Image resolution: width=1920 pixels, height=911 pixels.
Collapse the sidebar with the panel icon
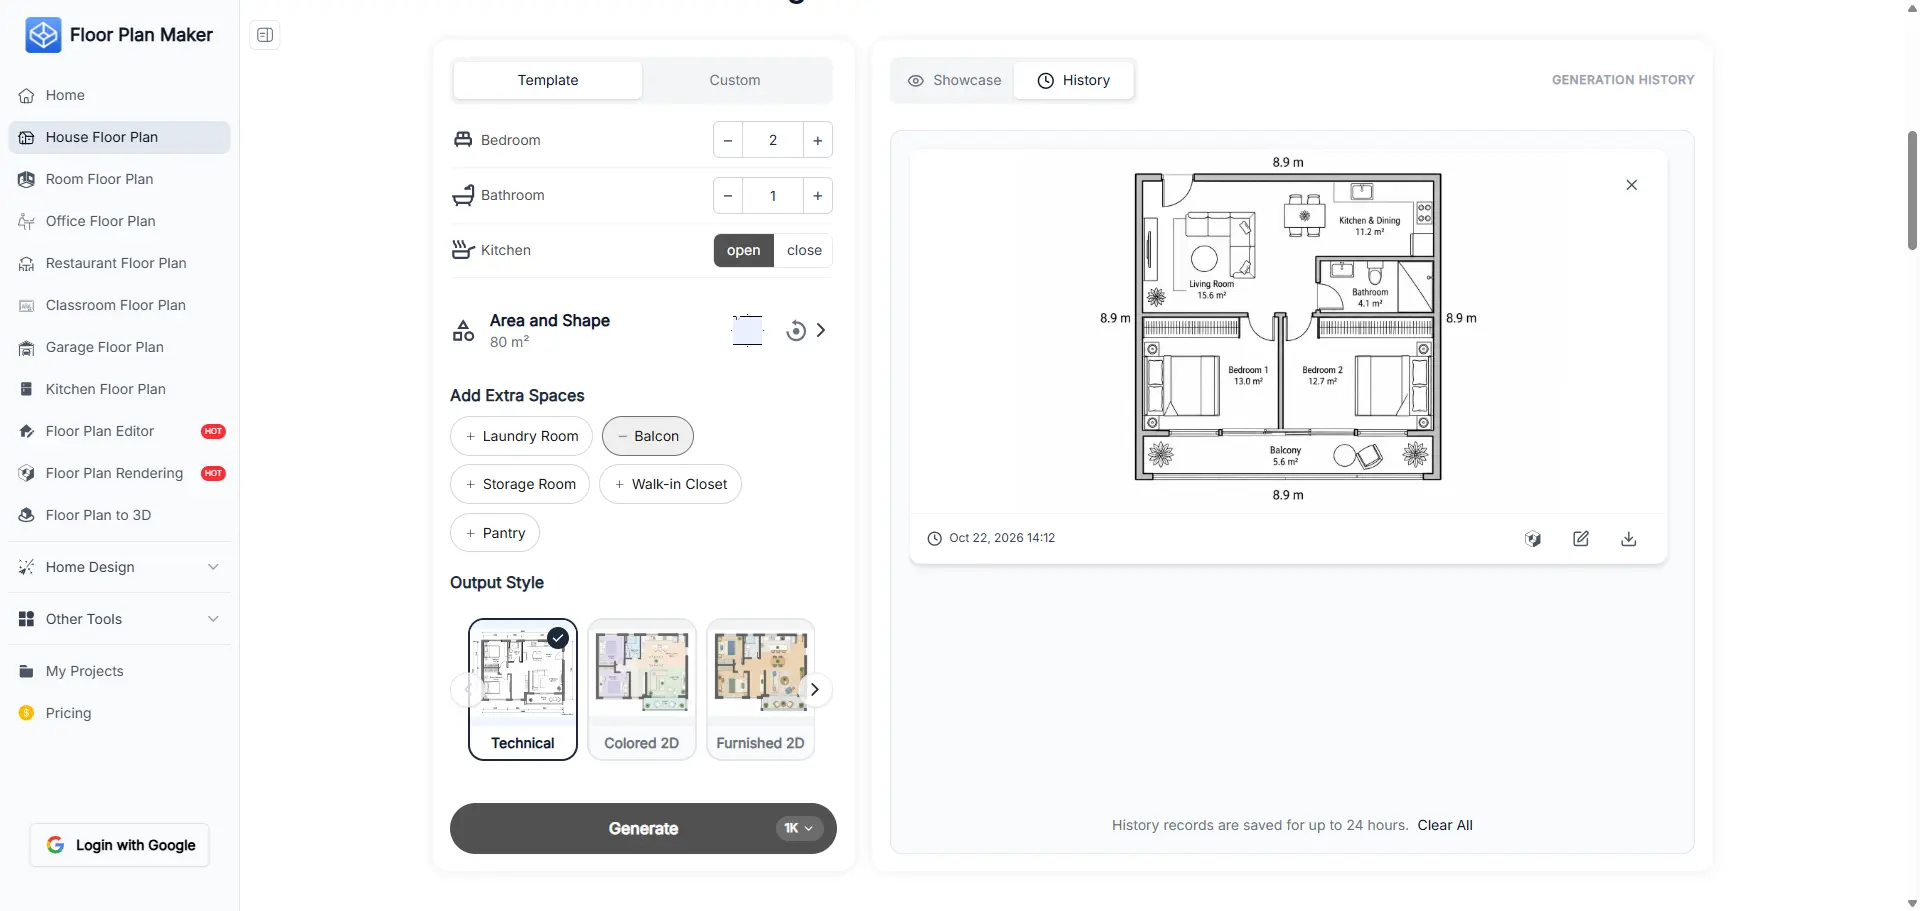pos(265,35)
